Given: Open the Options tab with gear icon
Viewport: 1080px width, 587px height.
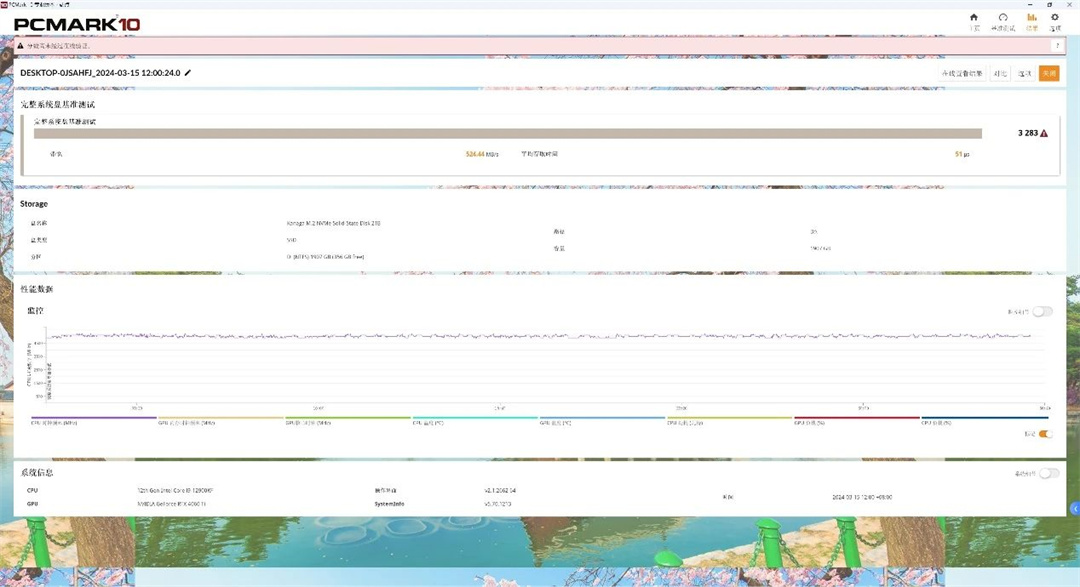Looking at the screenshot, I should pos(1055,21).
